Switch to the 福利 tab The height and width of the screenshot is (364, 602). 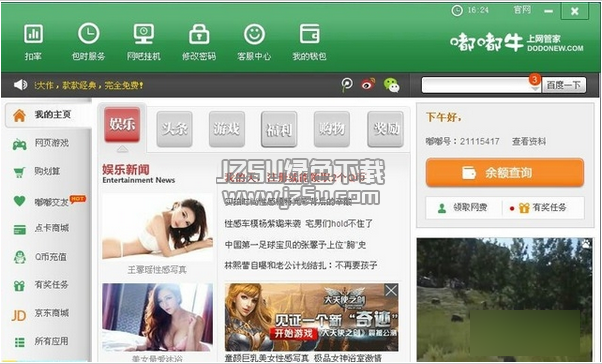tap(279, 129)
